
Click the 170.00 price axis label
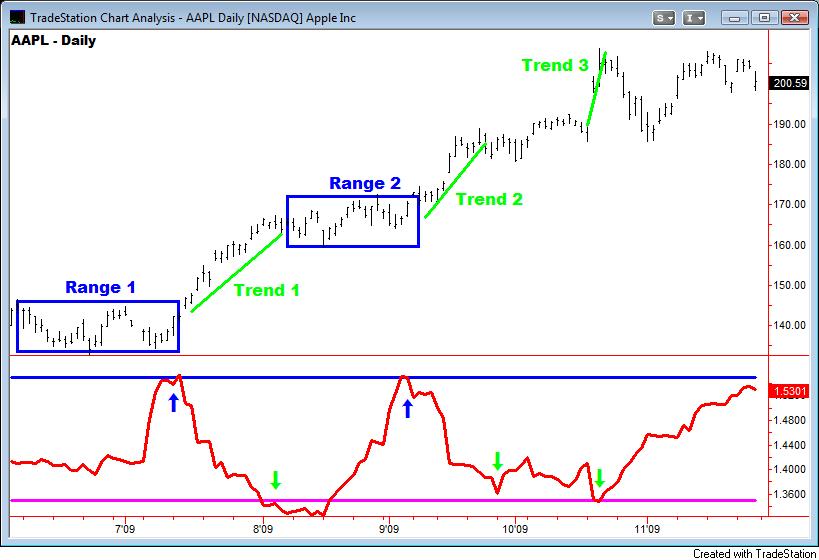[x=790, y=204]
